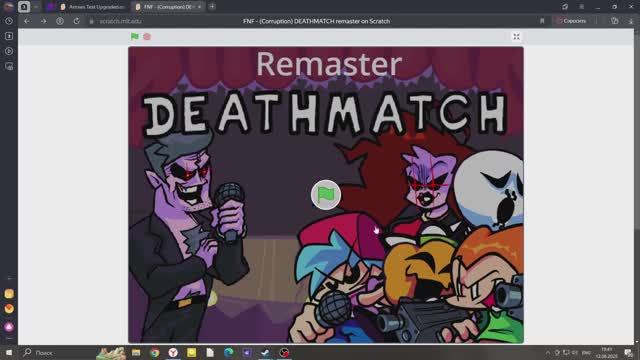Open the play-circle icon in sidebar

point(9,51)
